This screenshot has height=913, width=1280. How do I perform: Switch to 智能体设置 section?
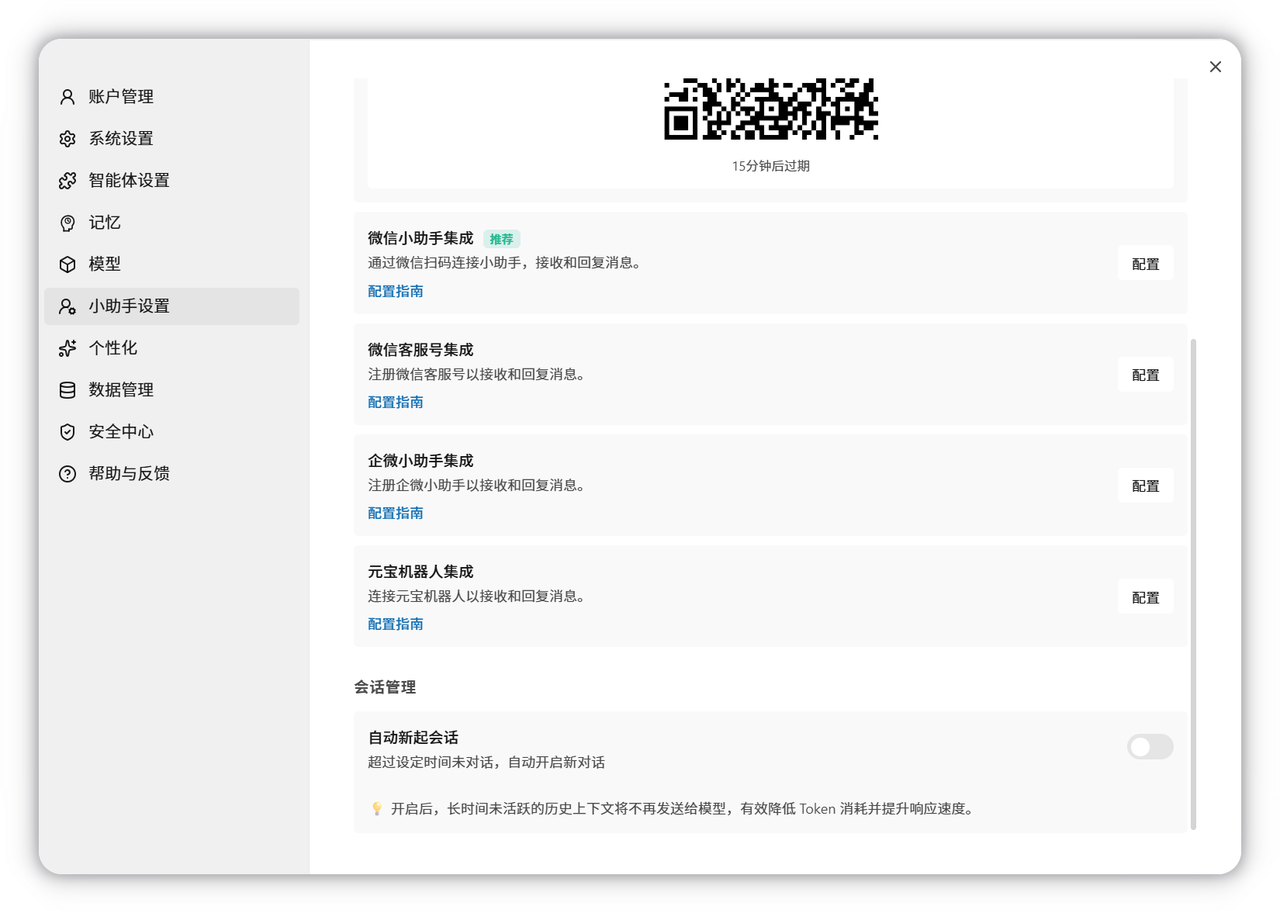pyautogui.click(x=172, y=181)
